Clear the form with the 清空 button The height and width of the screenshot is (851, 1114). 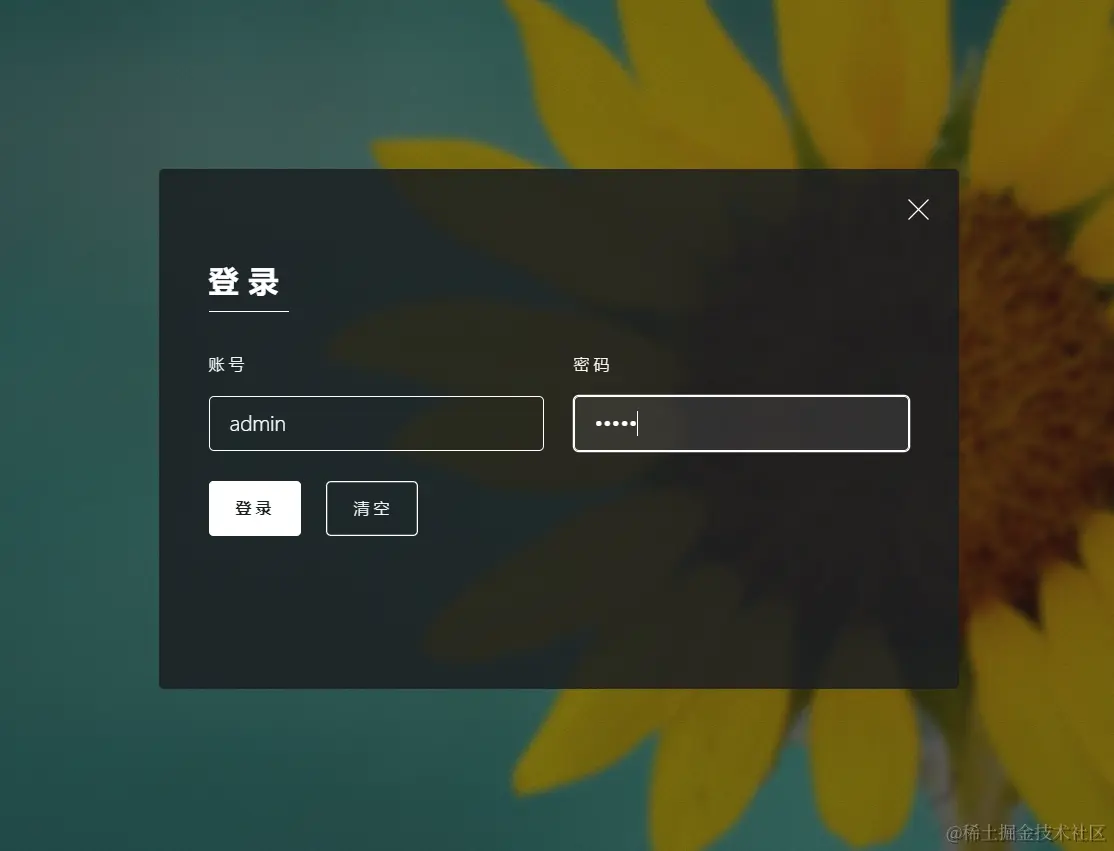click(x=372, y=508)
